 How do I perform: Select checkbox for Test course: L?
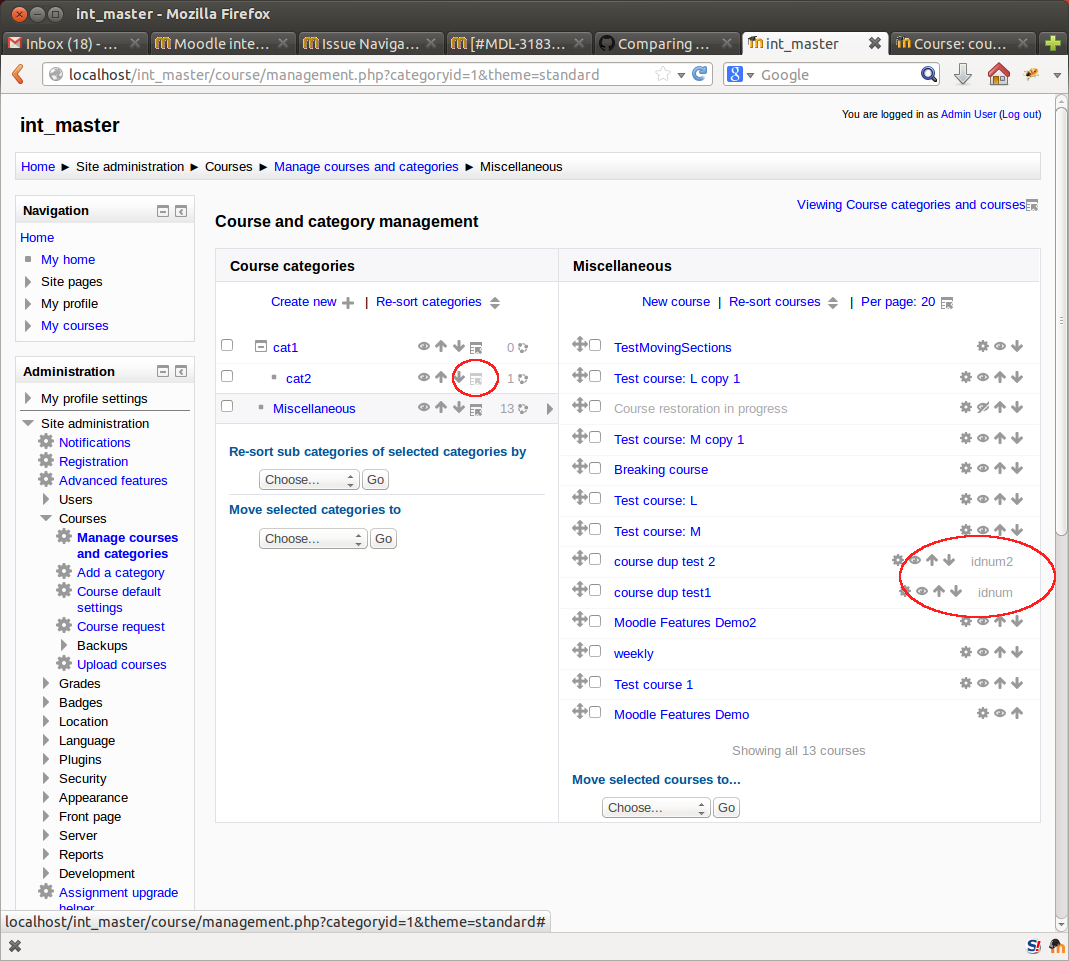tap(595, 498)
